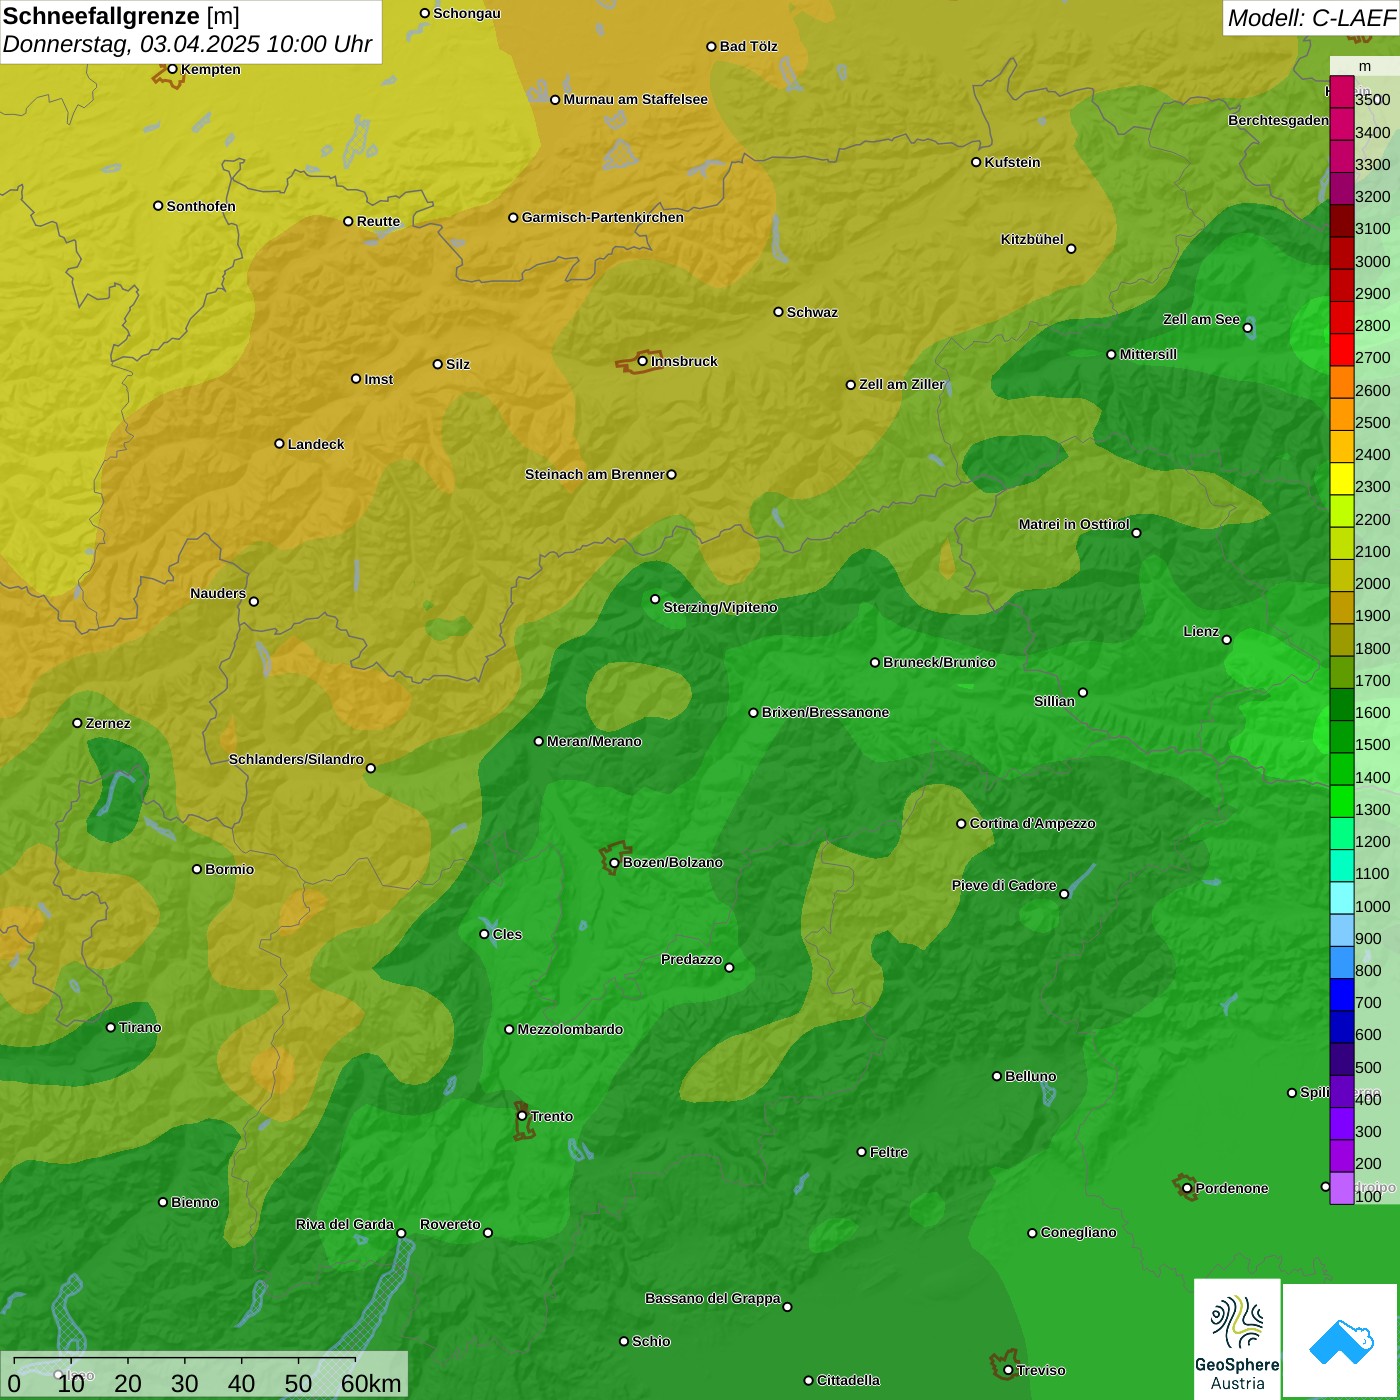This screenshot has height=1400, width=1400.
Task: Click the 3000 value in legend
Action: [x=1373, y=261]
